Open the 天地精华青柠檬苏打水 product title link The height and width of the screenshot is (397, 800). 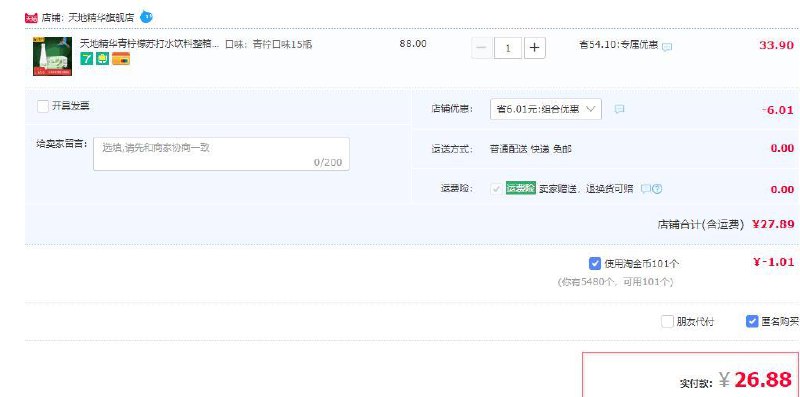point(149,44)
